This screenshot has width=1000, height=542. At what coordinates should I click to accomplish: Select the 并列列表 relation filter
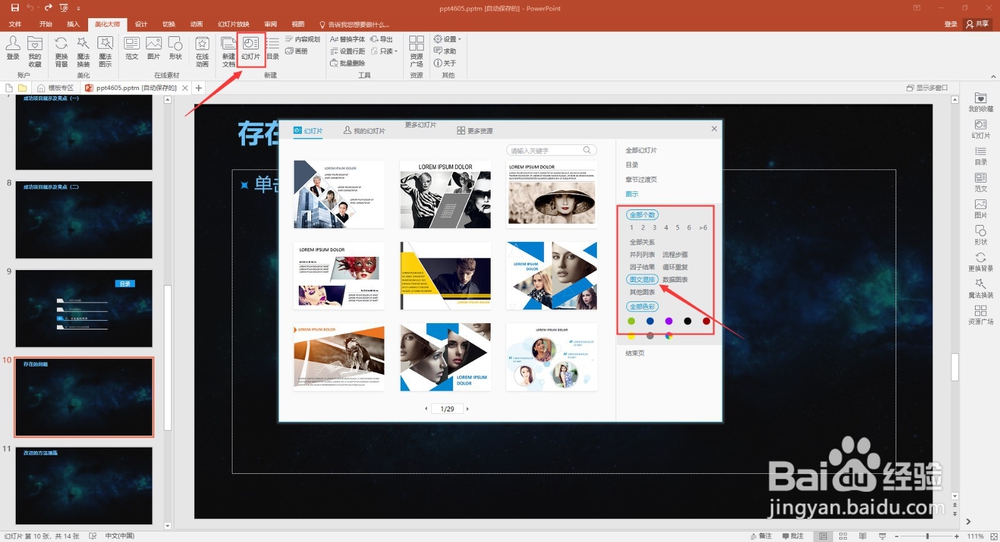pyautogui.click(x=642, y=254)
